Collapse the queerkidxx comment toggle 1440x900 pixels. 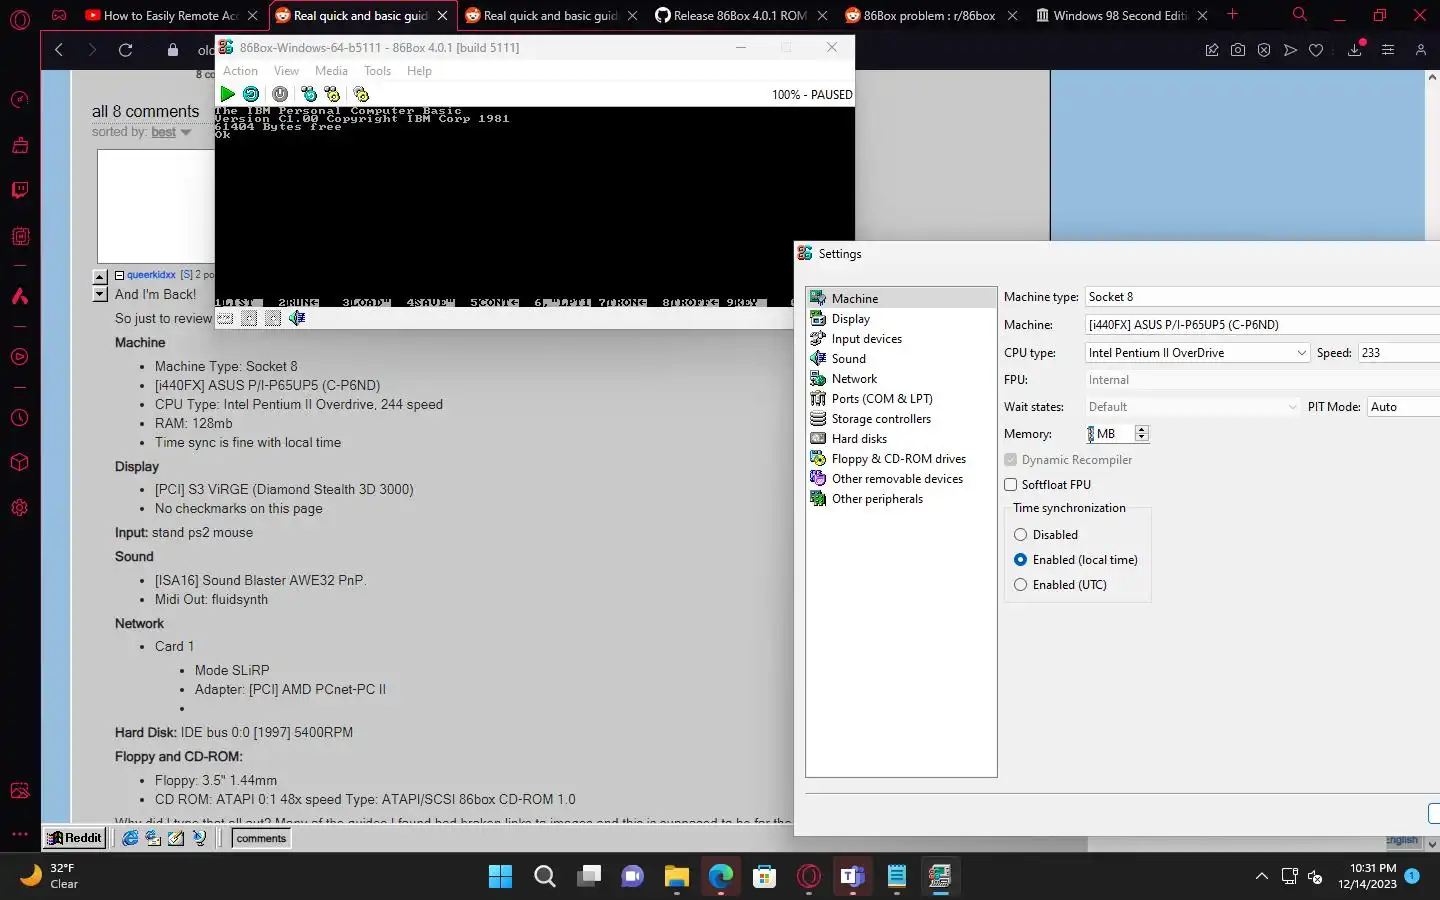119,275
